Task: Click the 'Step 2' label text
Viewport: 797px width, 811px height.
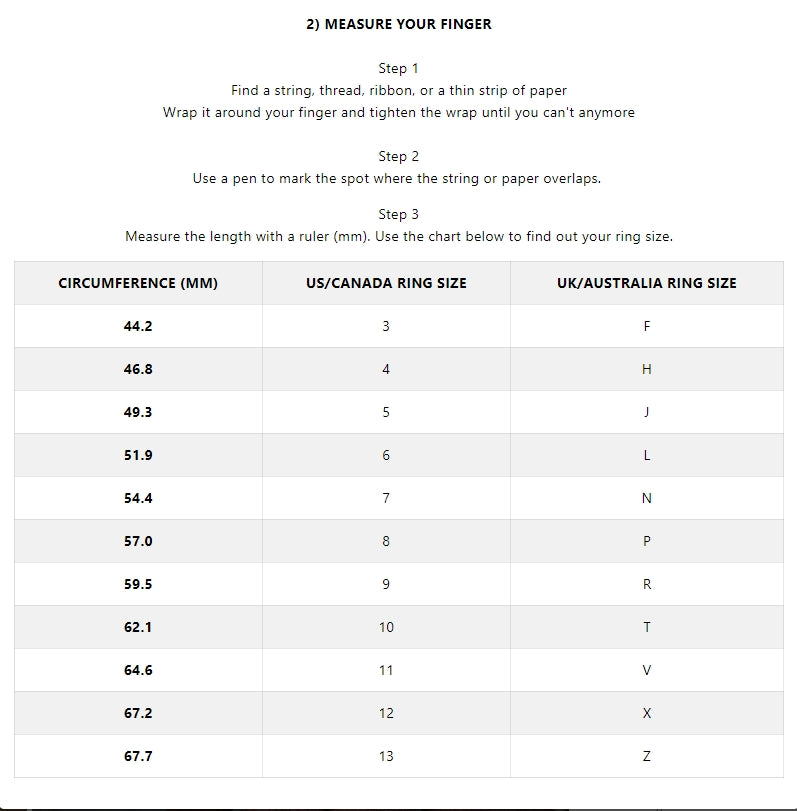Action: pyautogui.click(x=398, y=156)
